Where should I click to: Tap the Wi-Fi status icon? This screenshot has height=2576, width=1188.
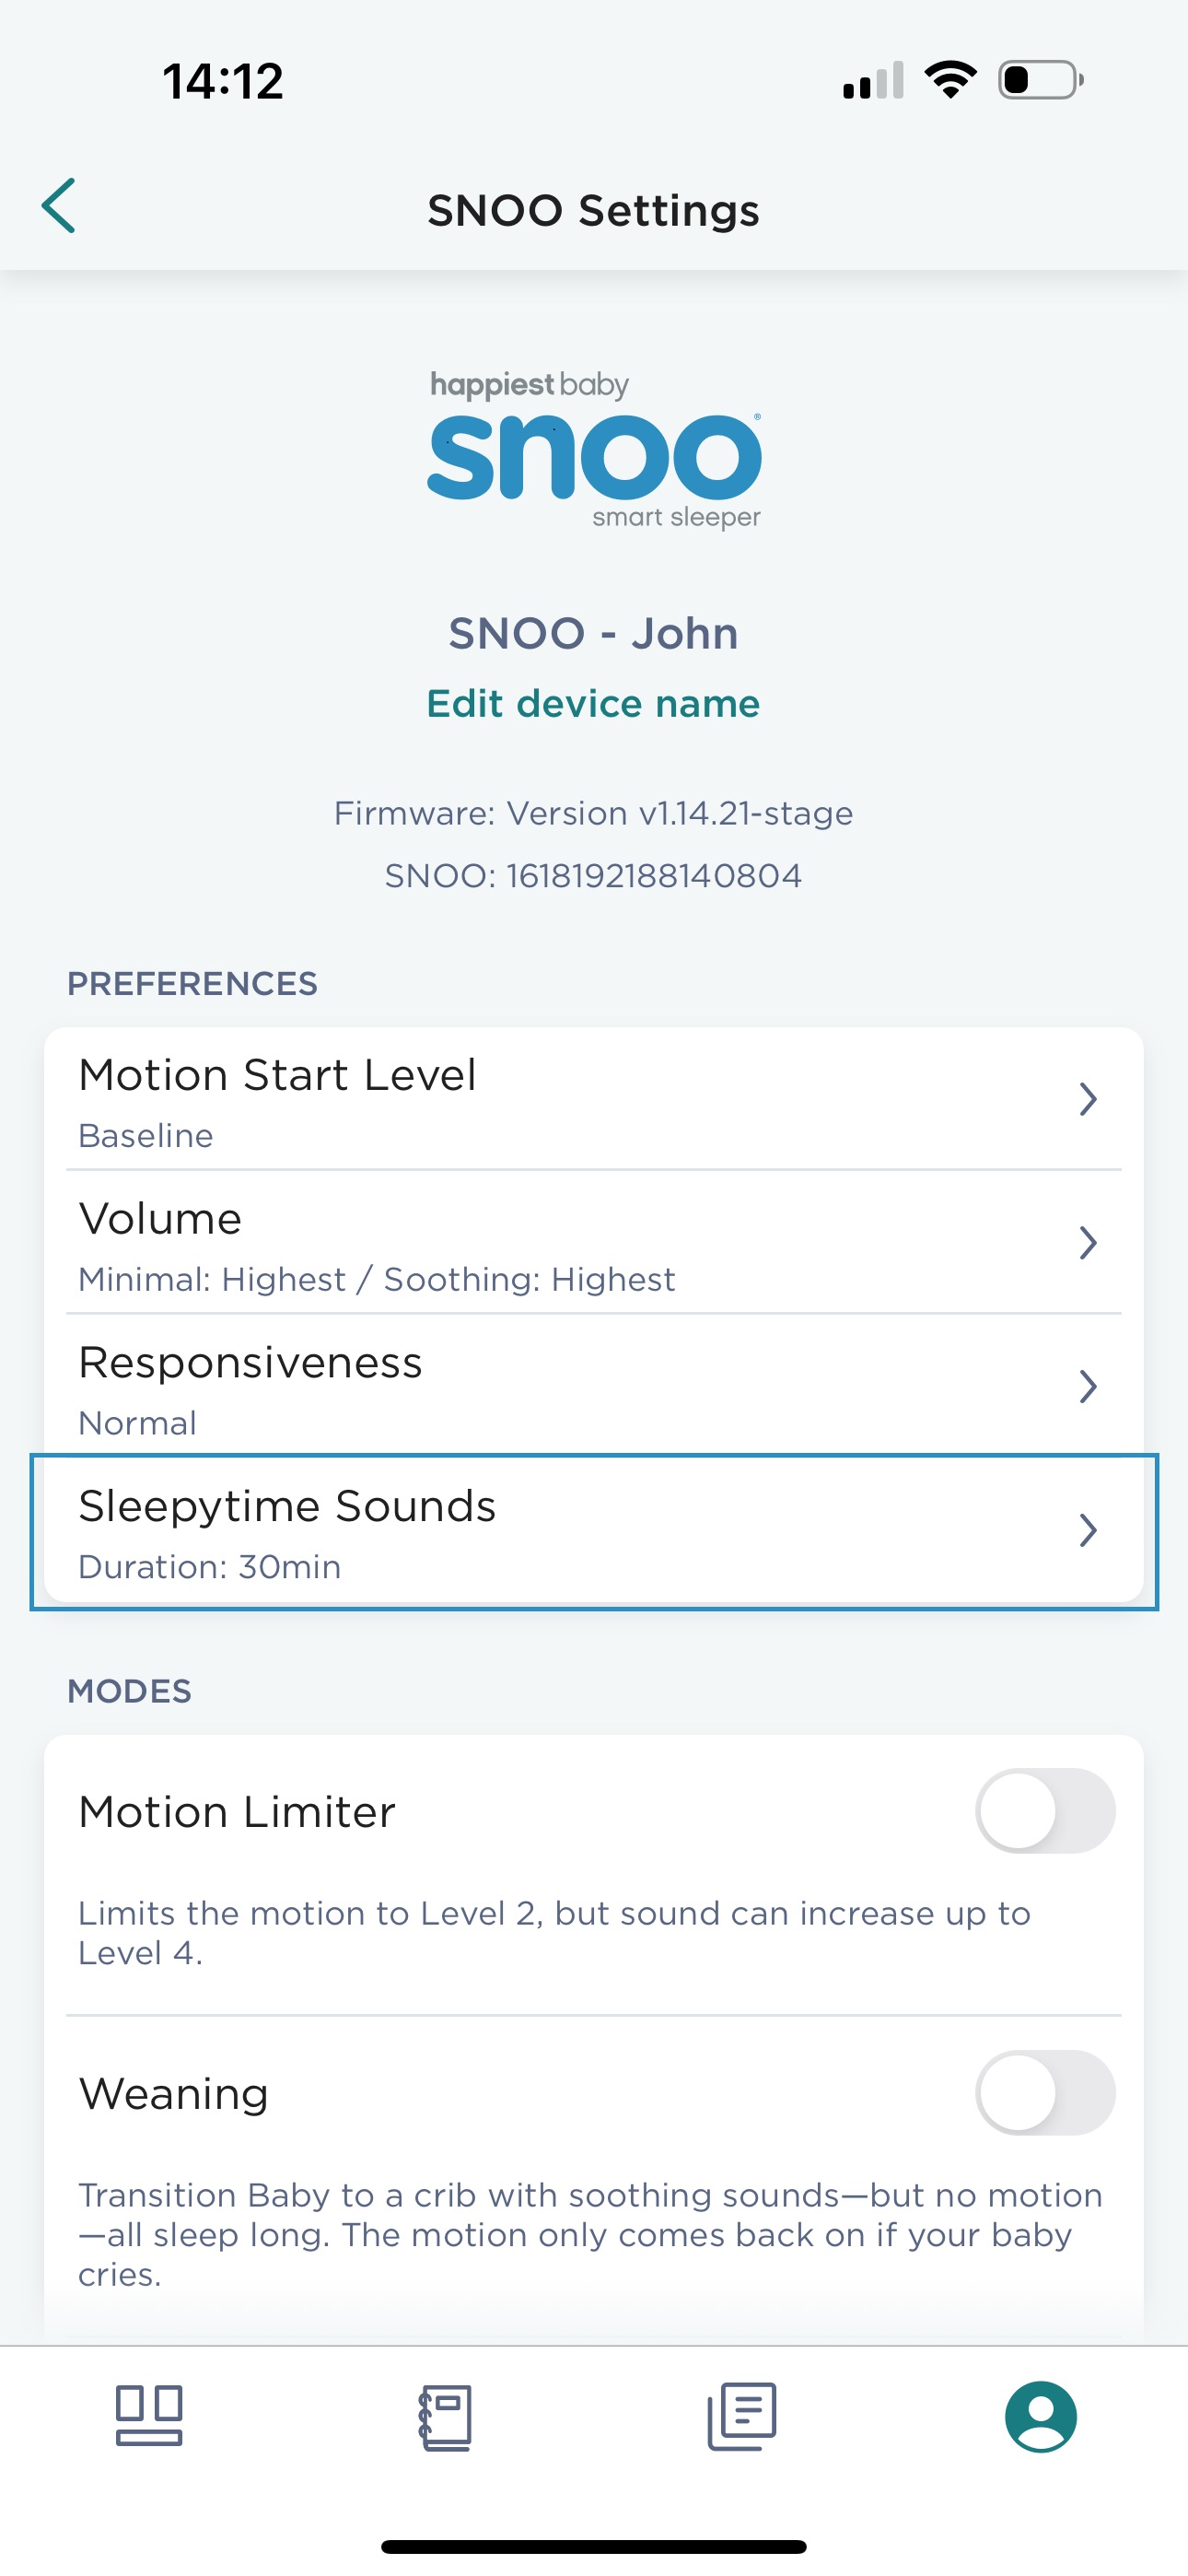950,80
